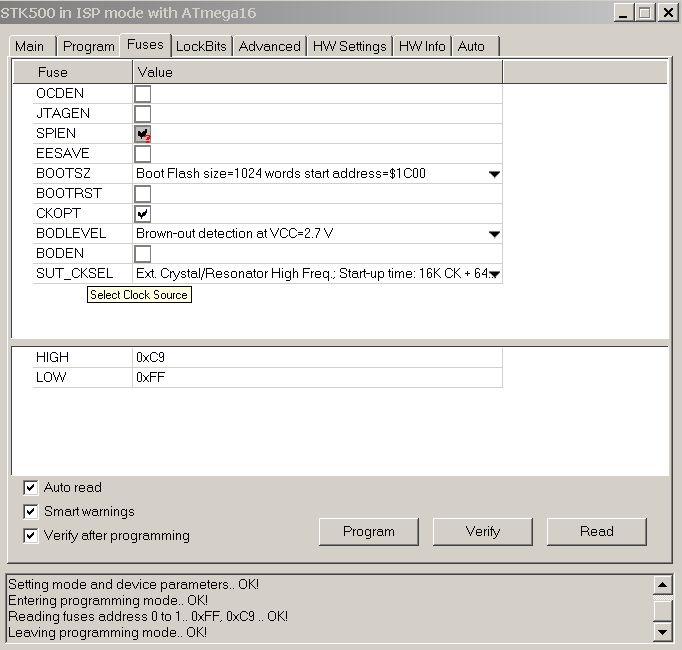
Task: Open the HW Settings tab
Action: [x=350, y=46]
